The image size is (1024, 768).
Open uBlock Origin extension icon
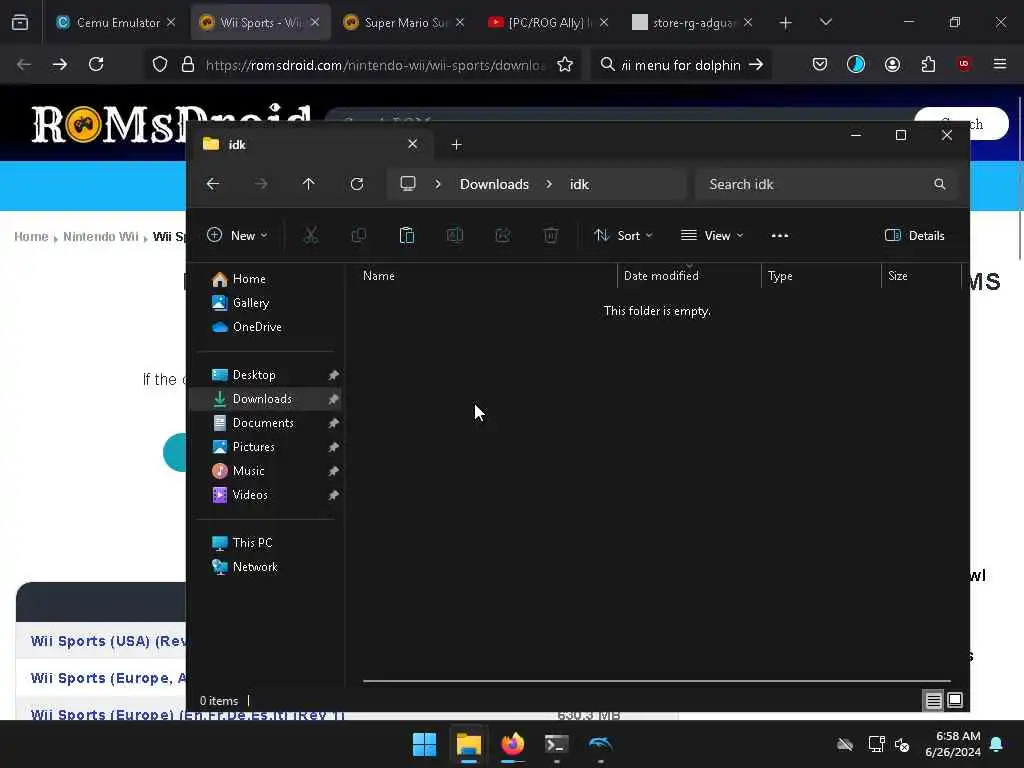click(964, 64)
